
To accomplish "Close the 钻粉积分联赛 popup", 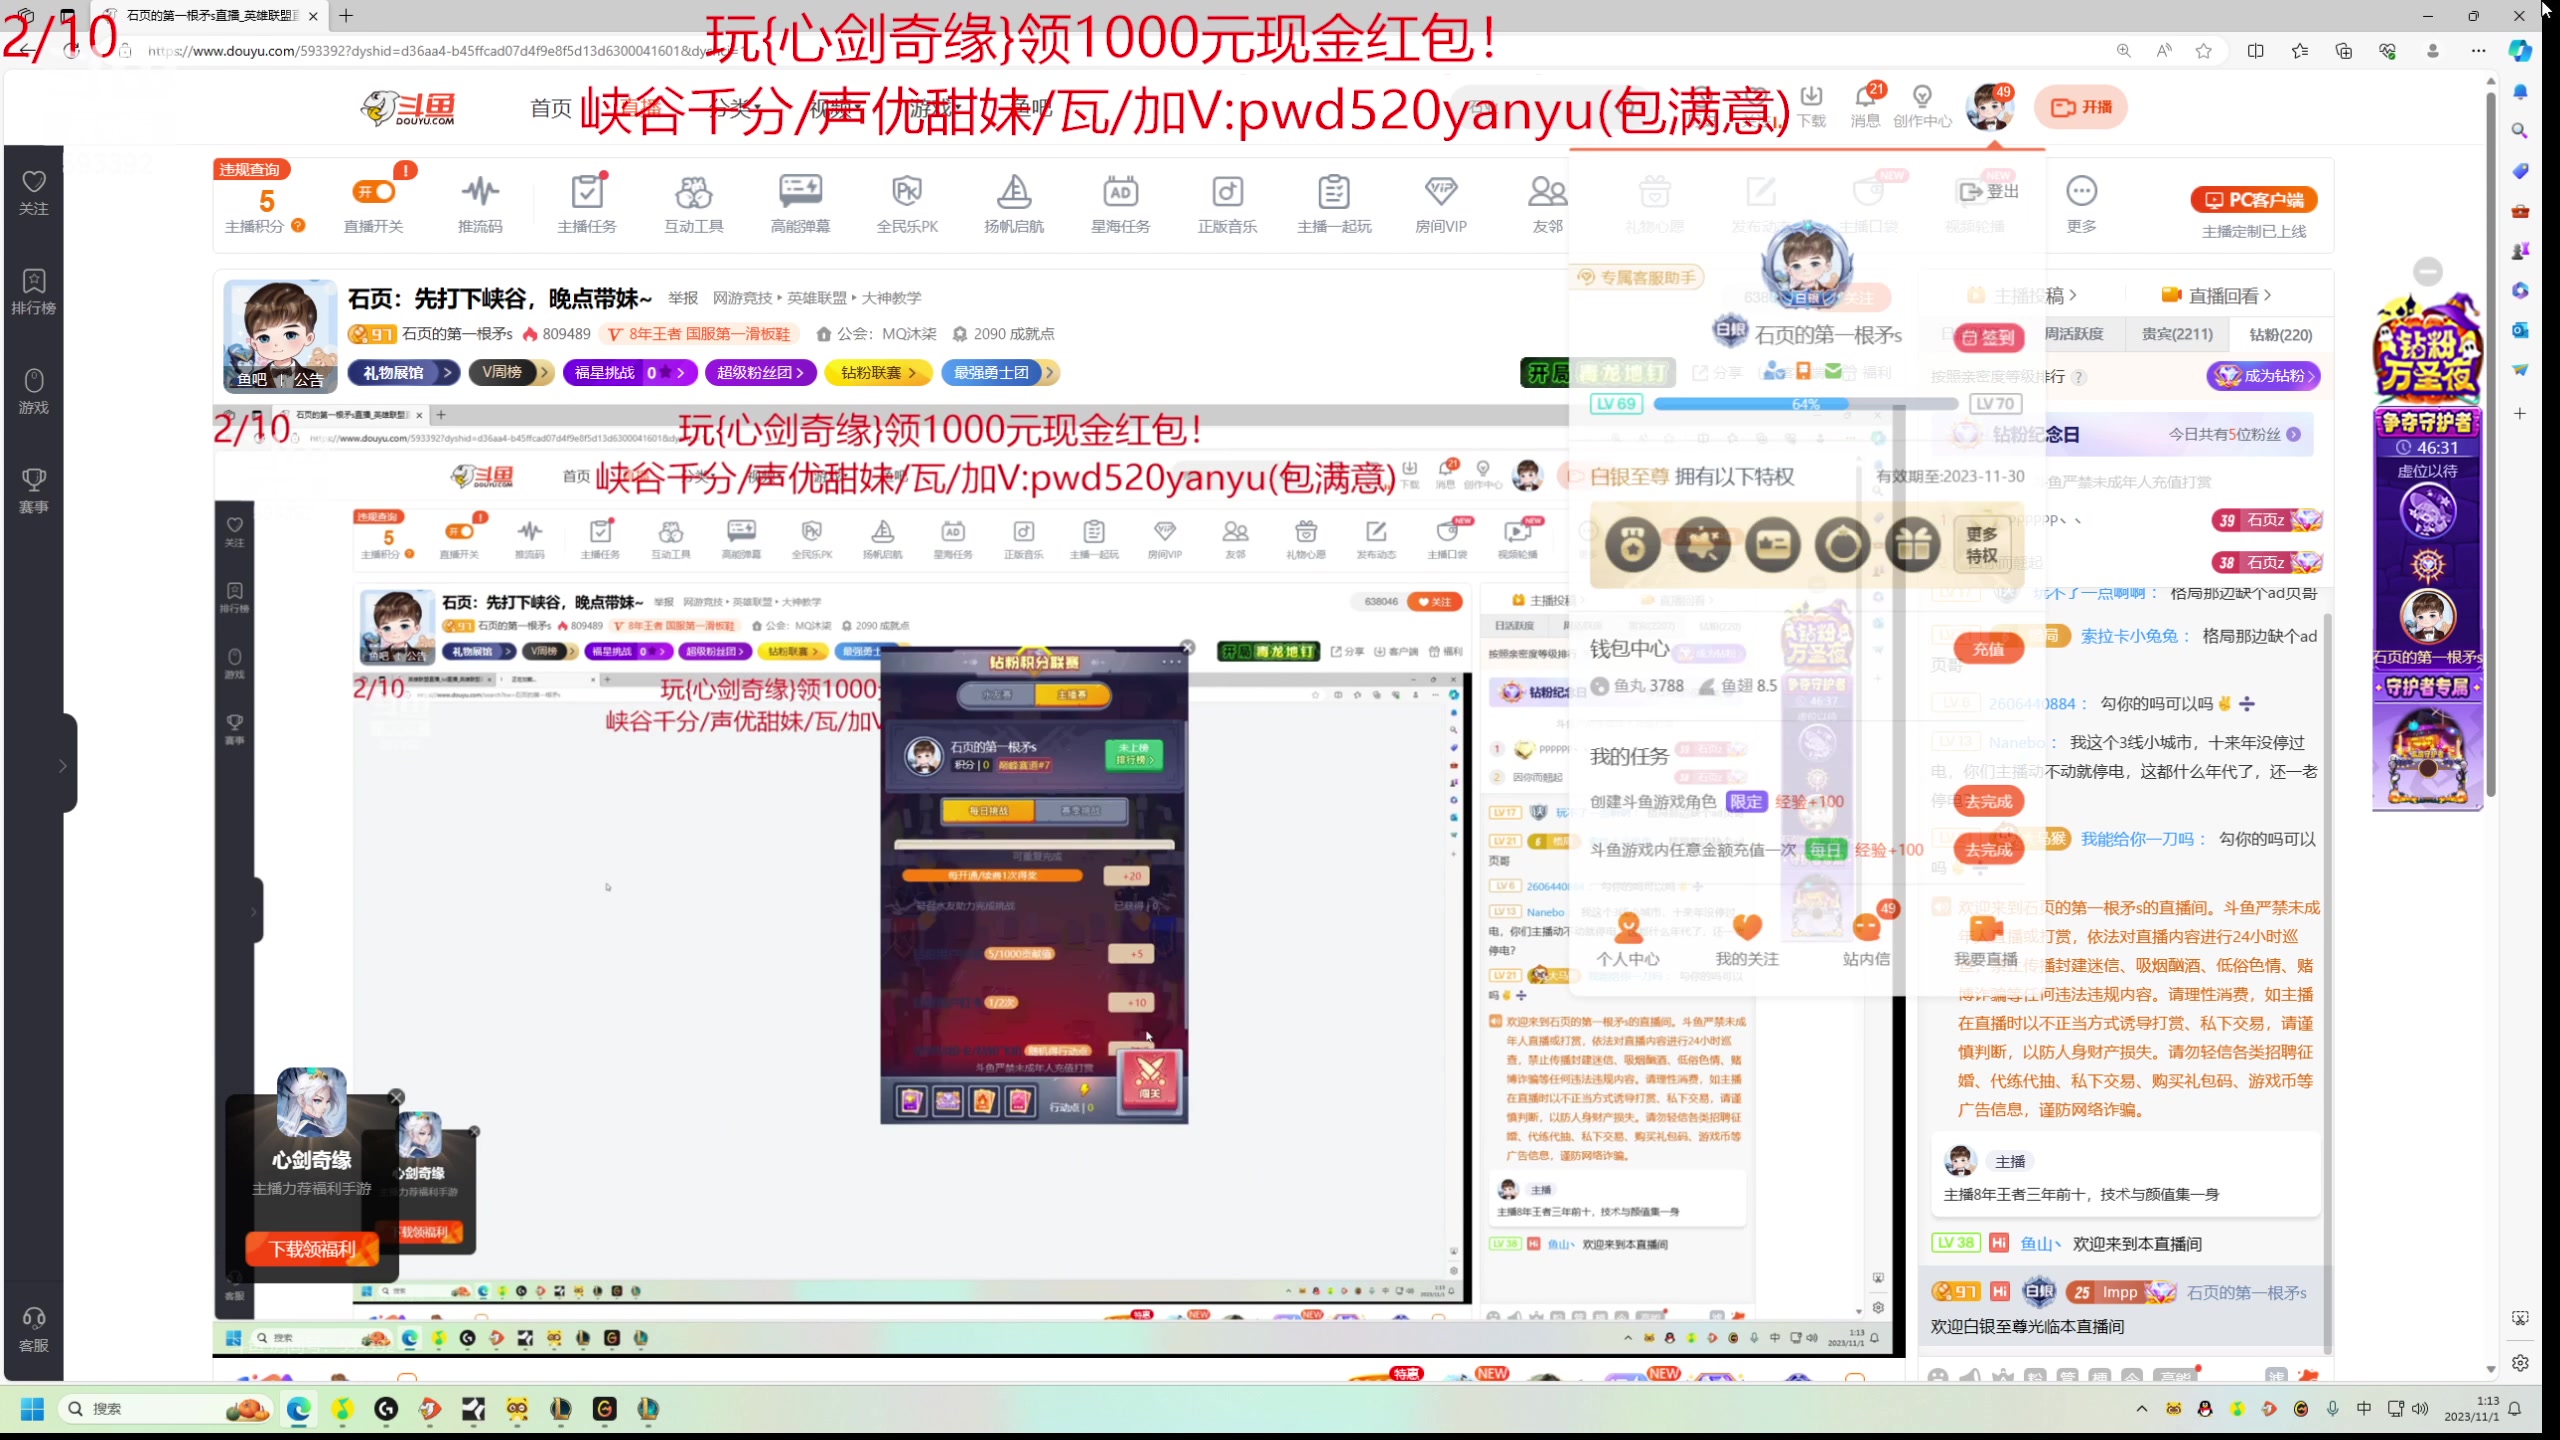I will [1187, 648].
